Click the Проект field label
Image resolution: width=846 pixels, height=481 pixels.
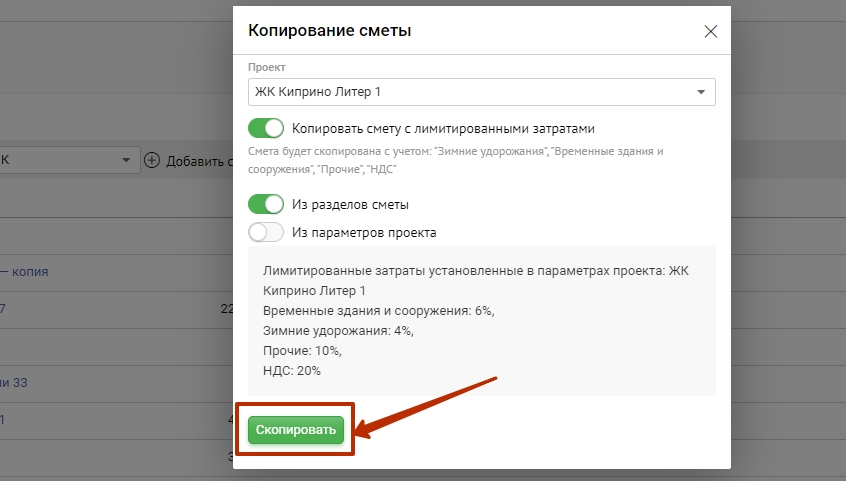tap(266, 67)
